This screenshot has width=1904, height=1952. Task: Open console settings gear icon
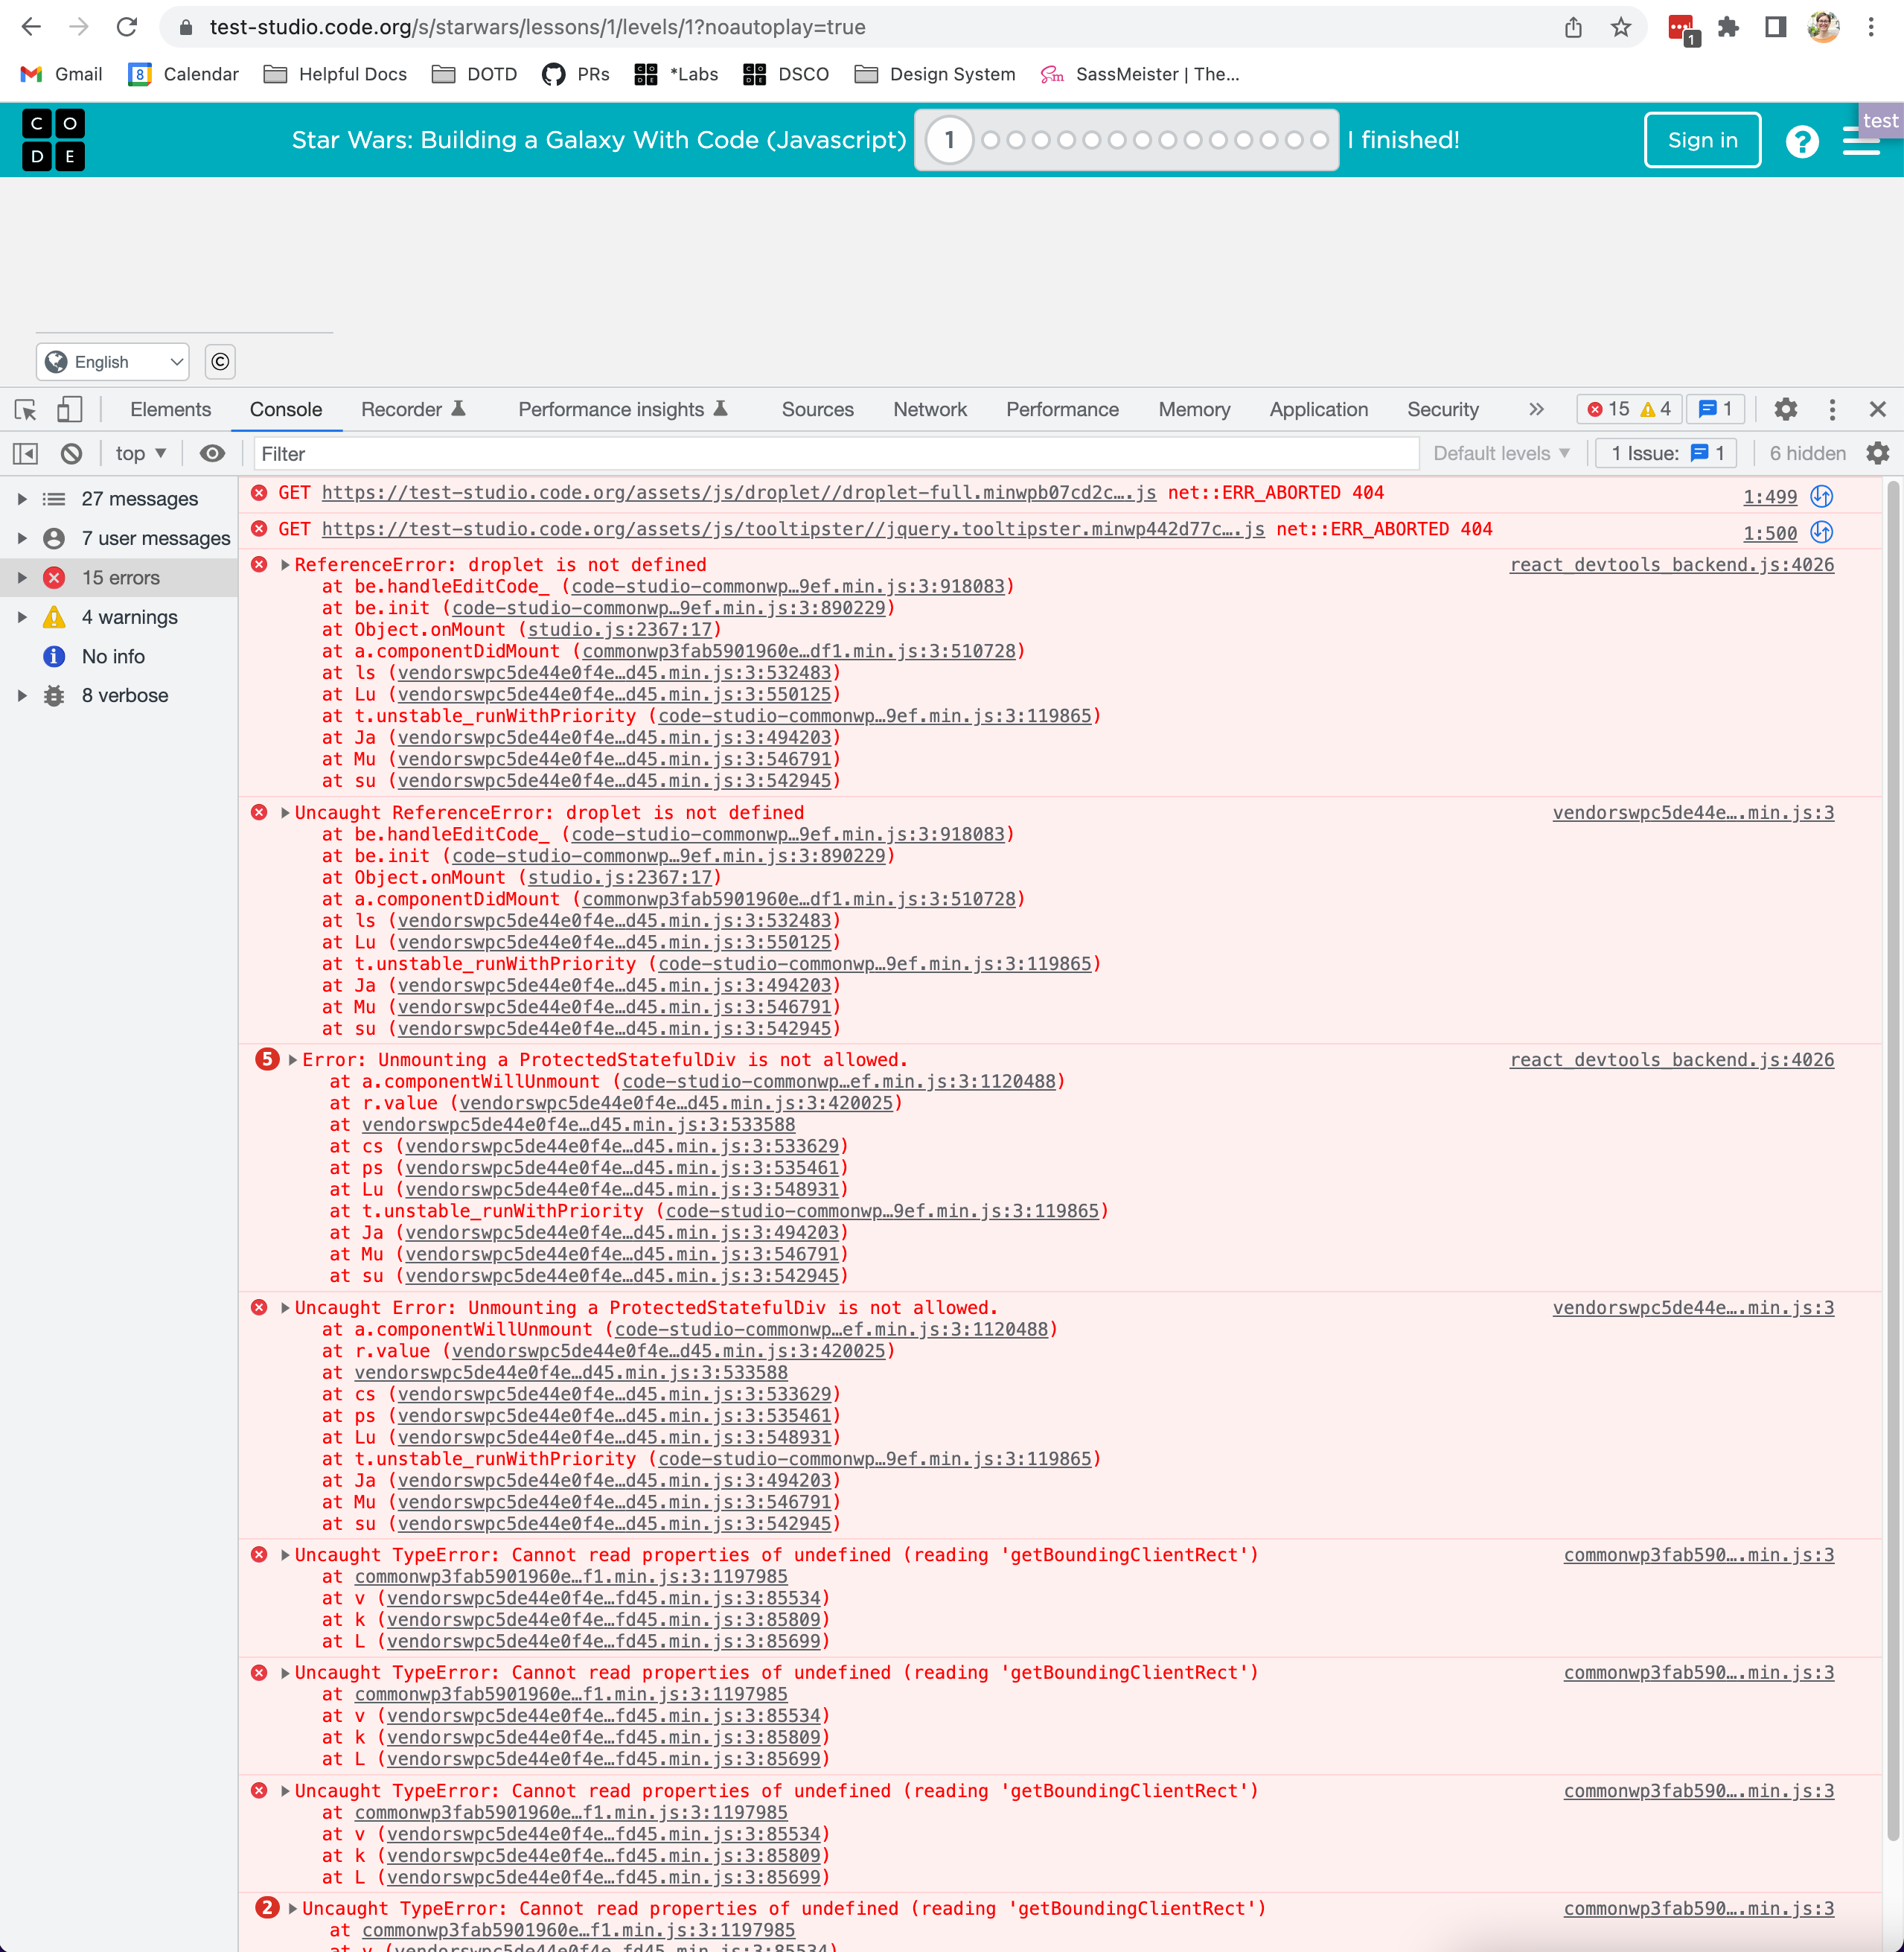tap(1877, 454)
